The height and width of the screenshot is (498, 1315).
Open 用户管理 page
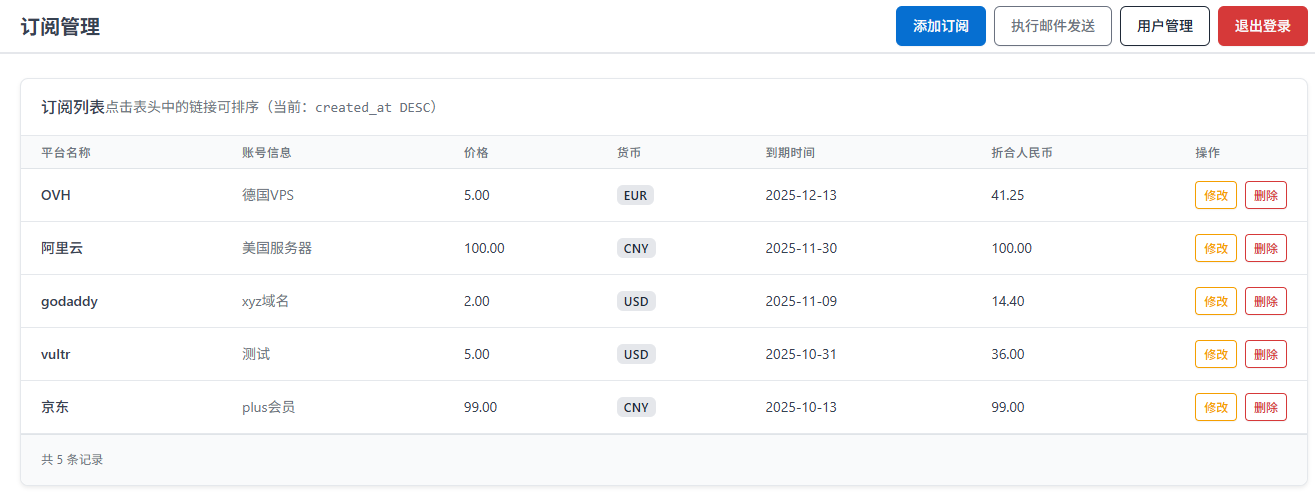(1164, 26)
